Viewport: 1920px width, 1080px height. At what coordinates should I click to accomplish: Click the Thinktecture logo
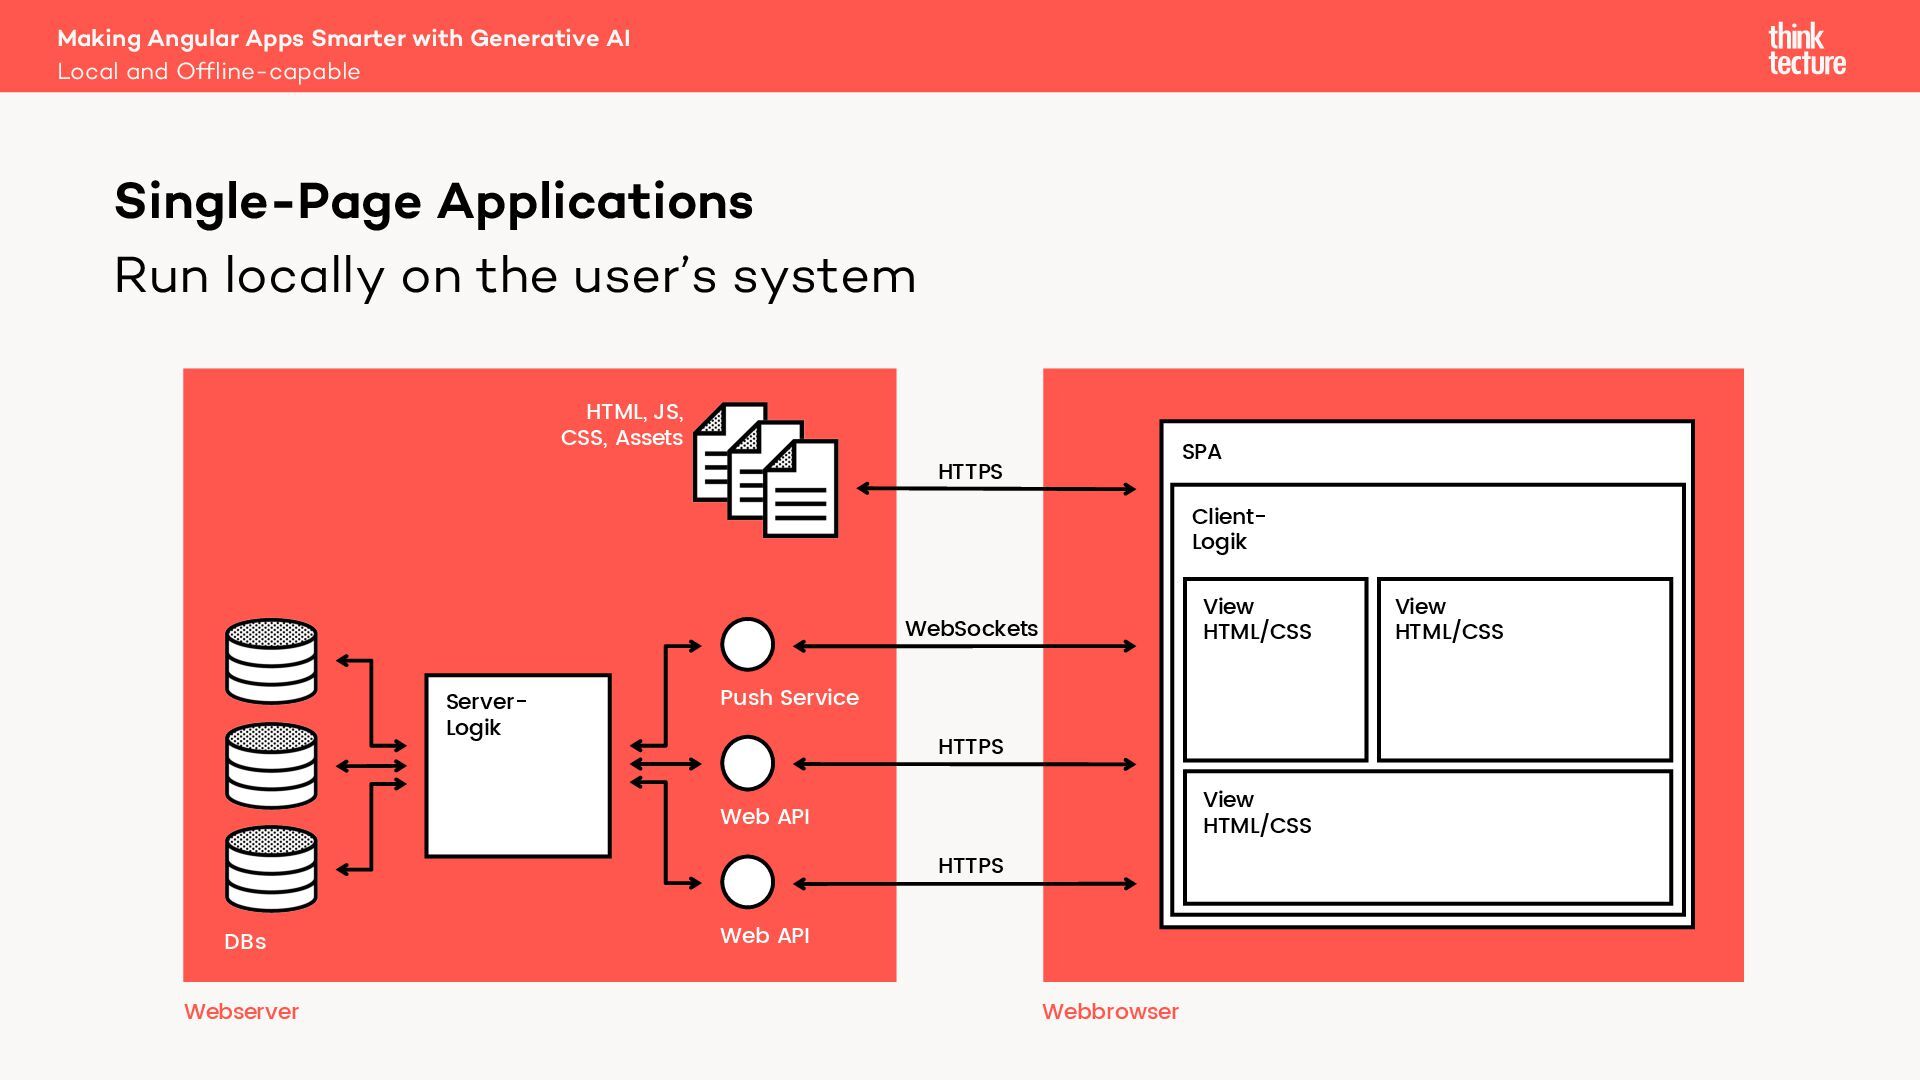click(1806, 49)
